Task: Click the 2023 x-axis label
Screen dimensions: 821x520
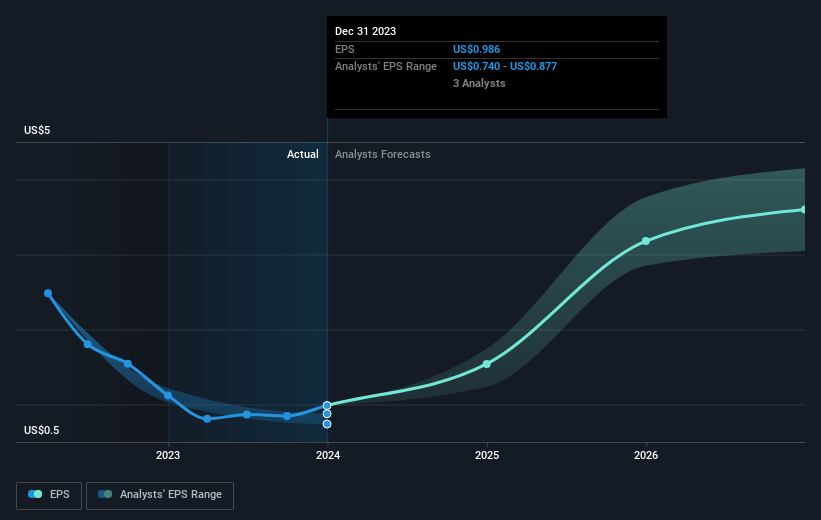Action: [168, 455]
